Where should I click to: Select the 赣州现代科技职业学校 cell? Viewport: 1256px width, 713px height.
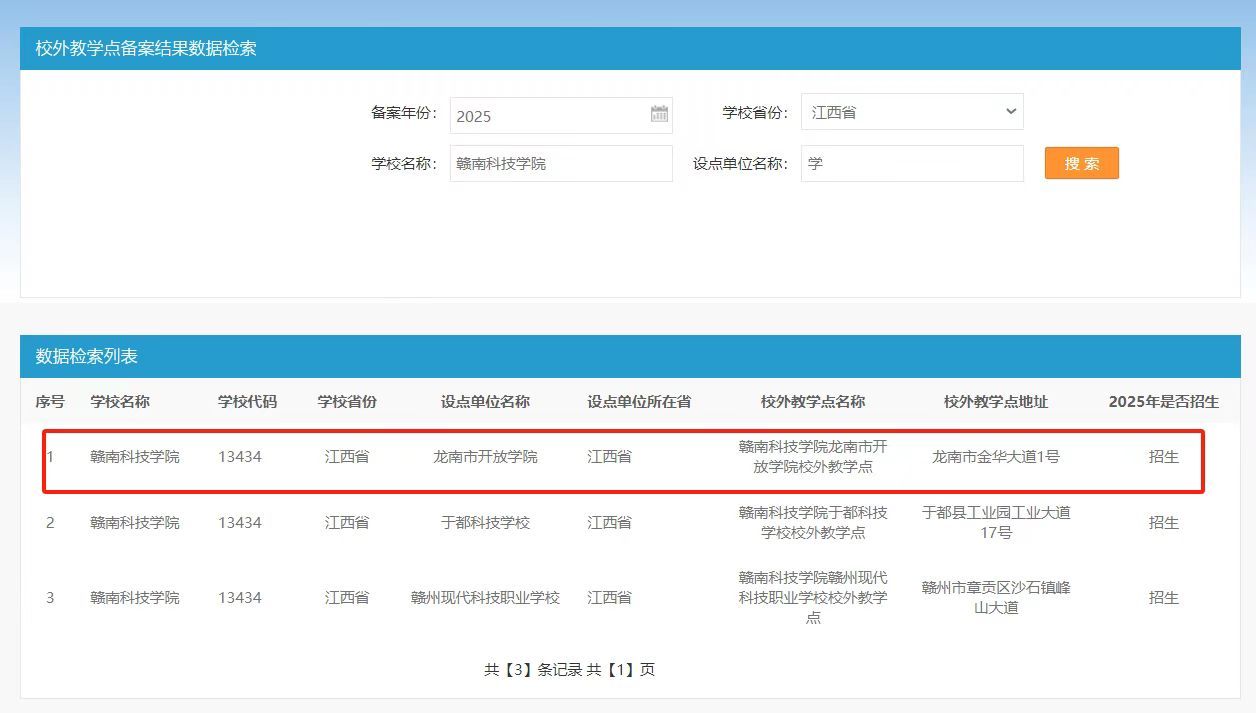485,597
